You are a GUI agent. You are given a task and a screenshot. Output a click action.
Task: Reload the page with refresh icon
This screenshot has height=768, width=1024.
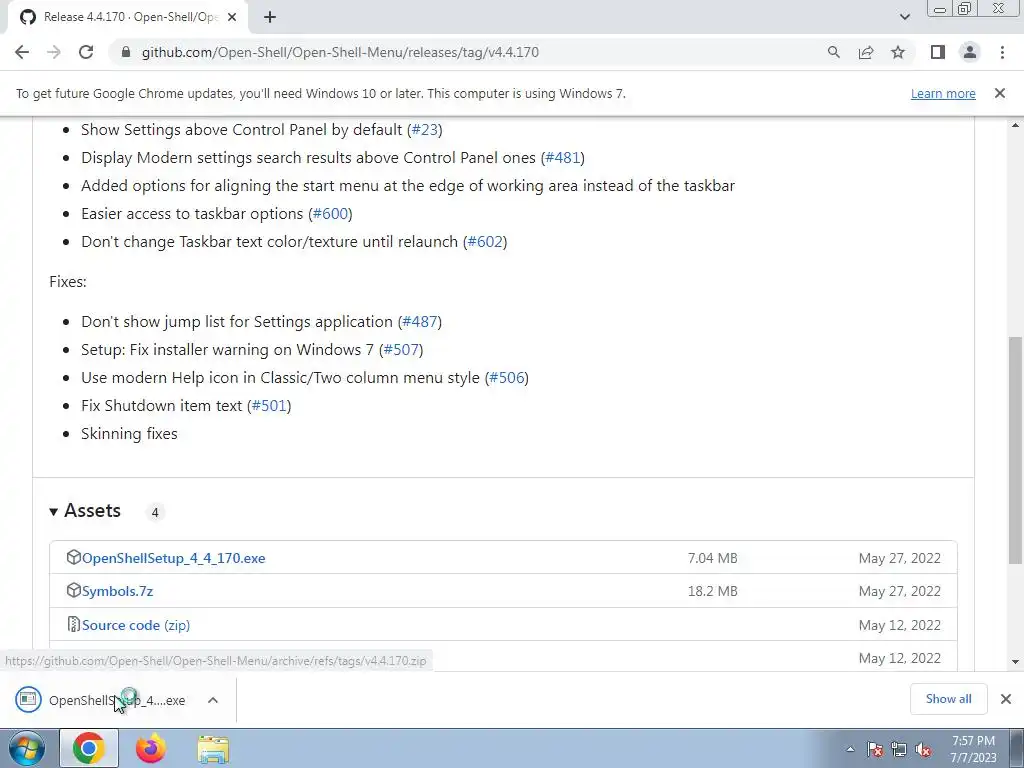86,52
